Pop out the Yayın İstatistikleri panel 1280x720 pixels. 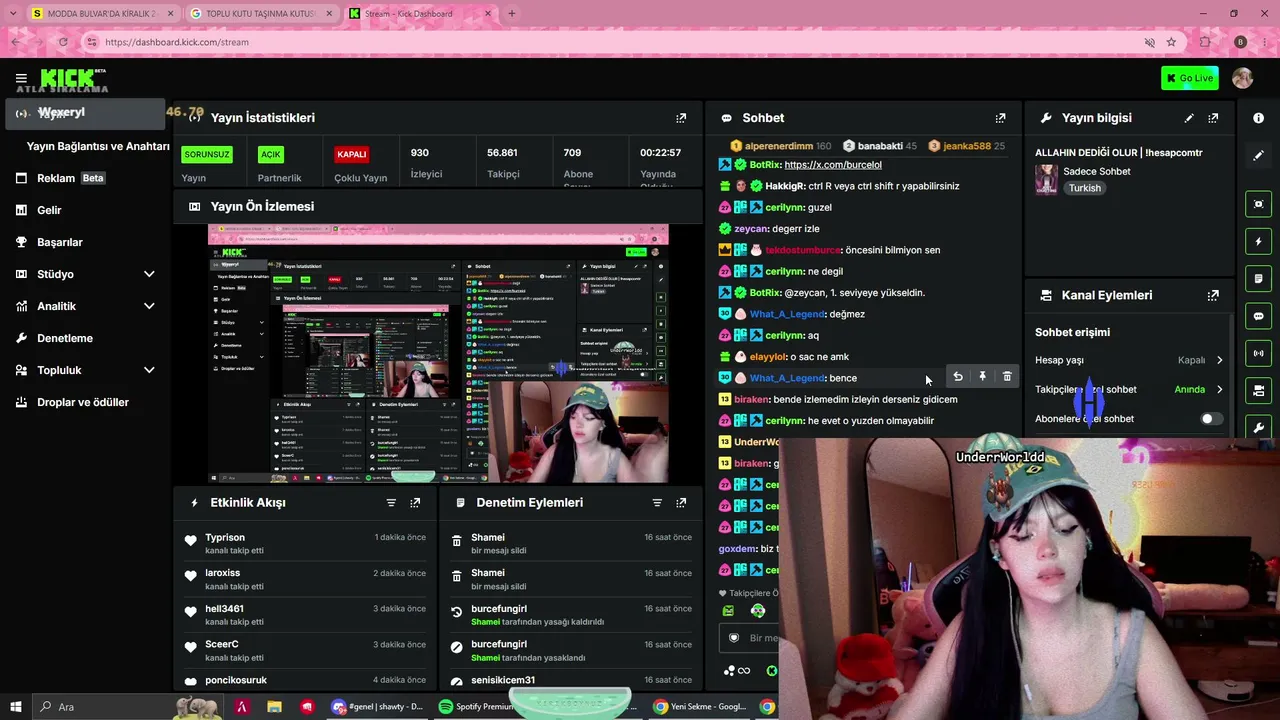click(x=681, y=118)
